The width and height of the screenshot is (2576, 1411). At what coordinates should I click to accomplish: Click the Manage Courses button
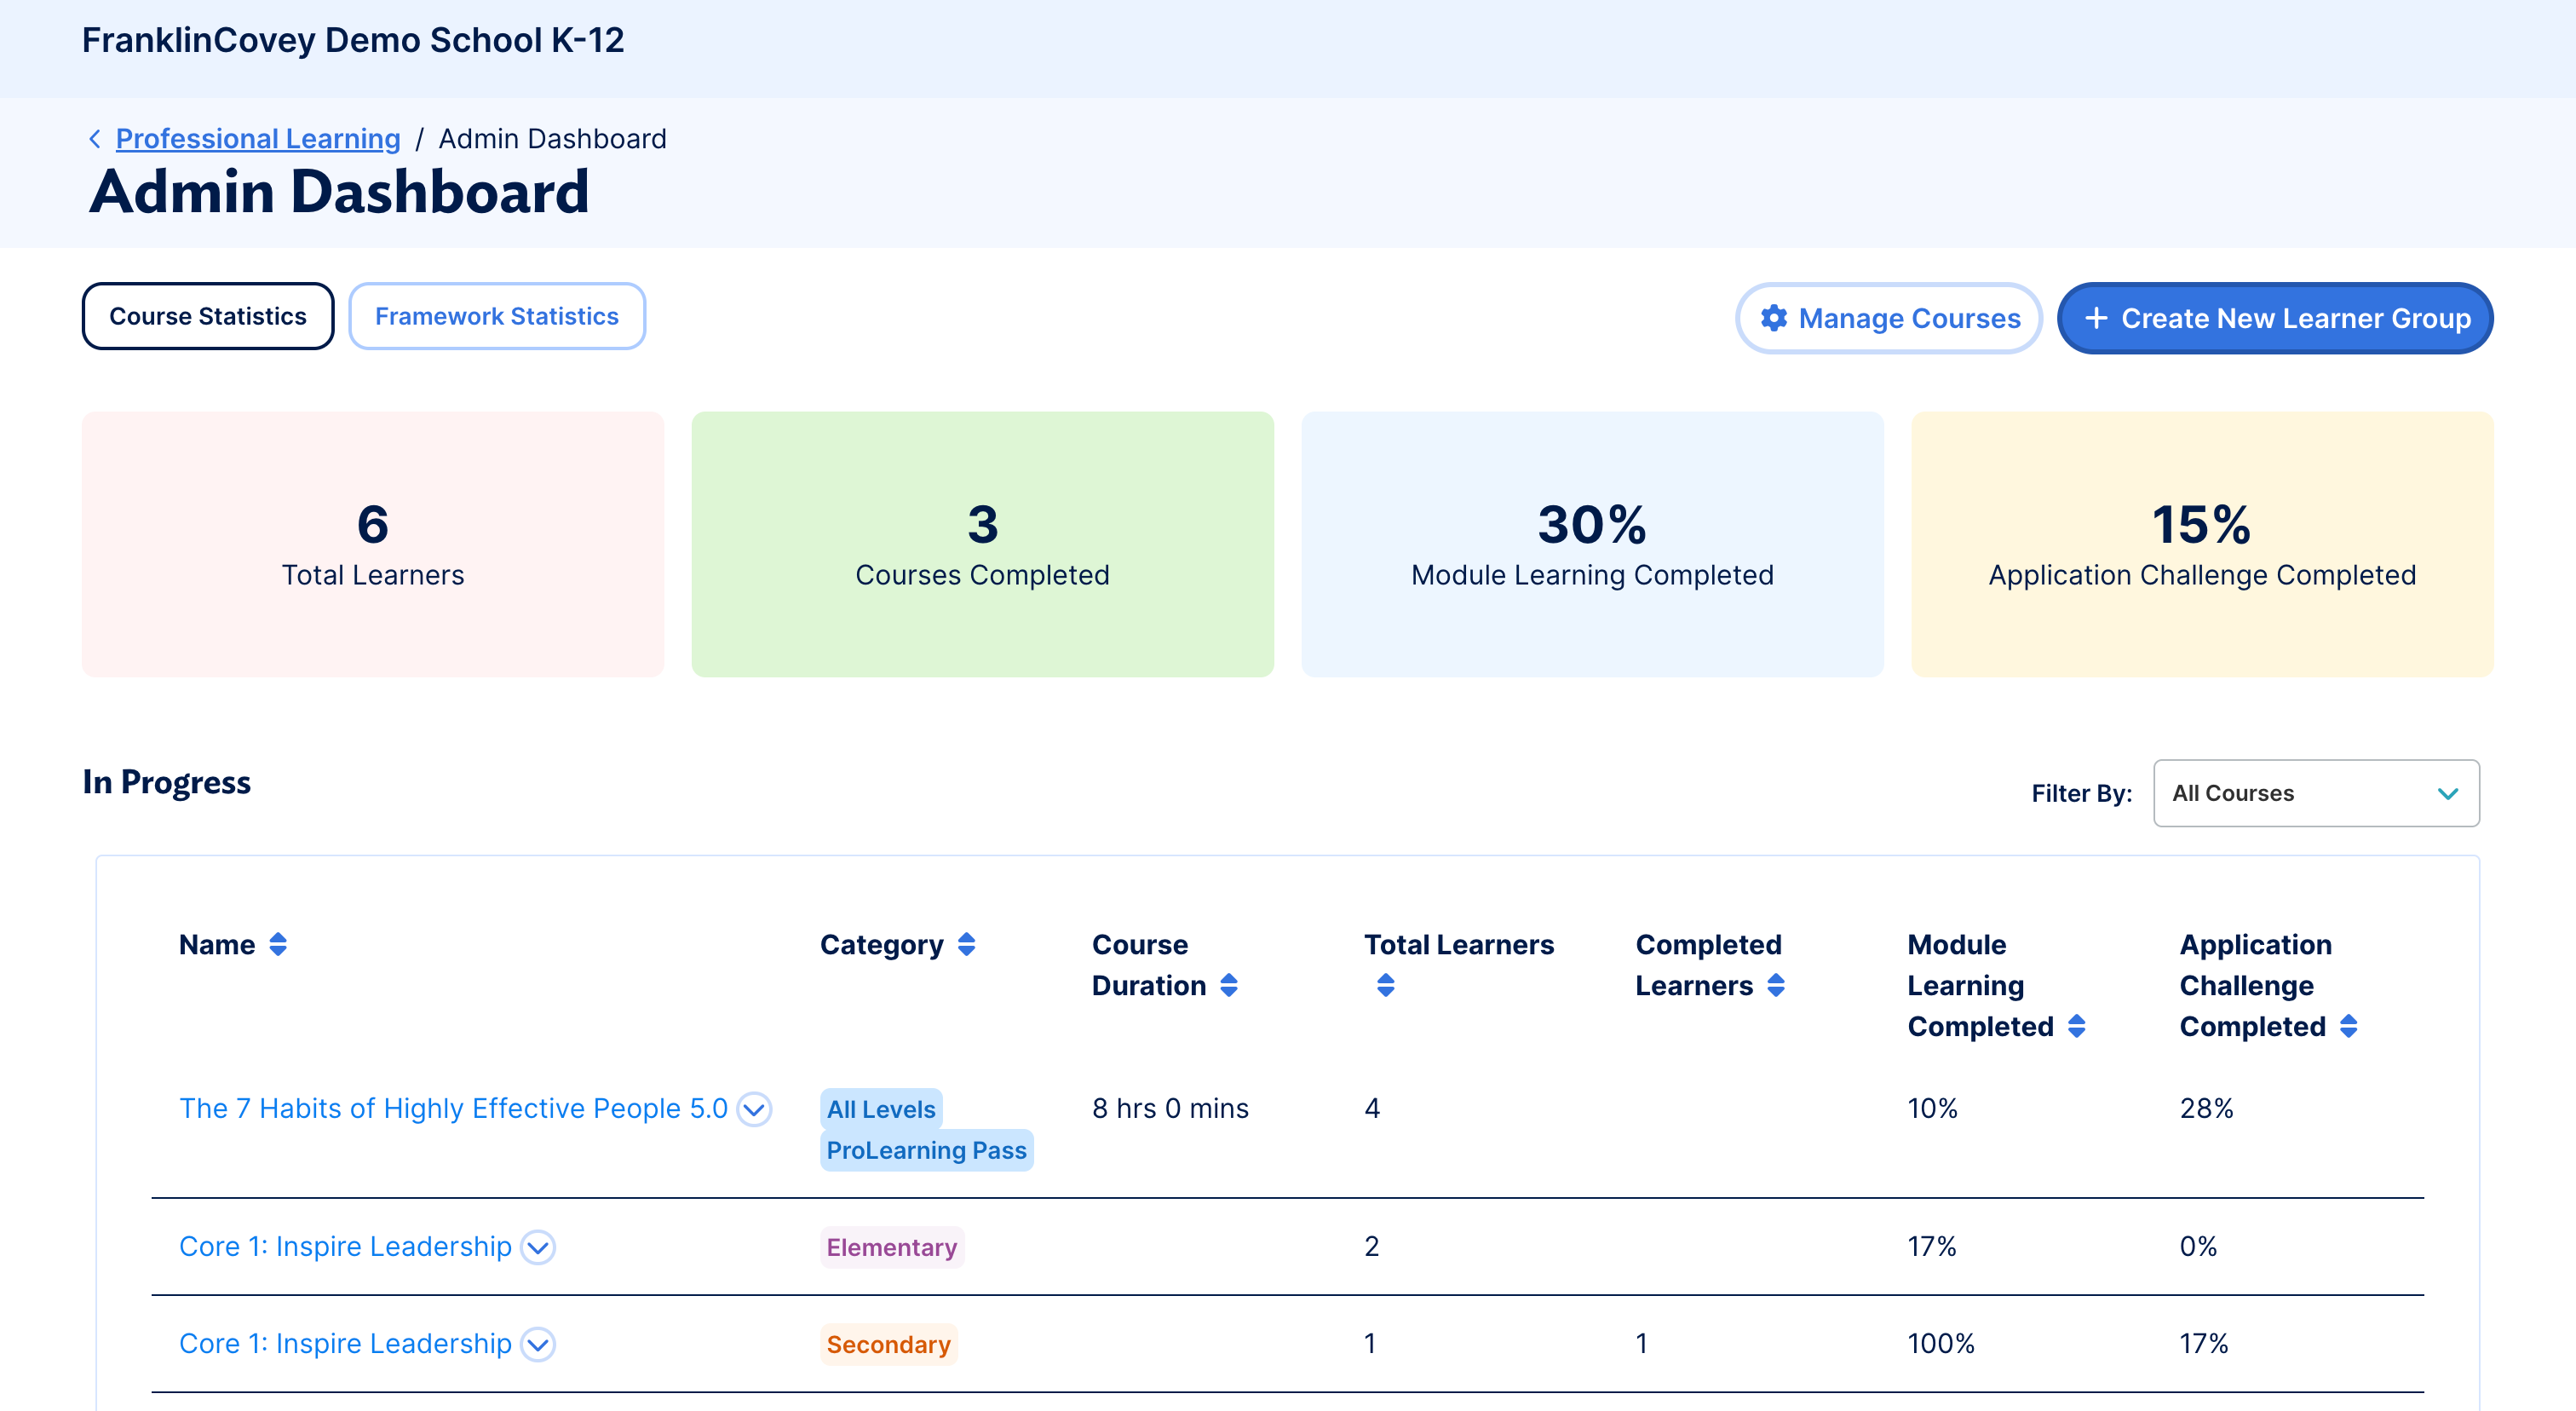coord(1889,318)
